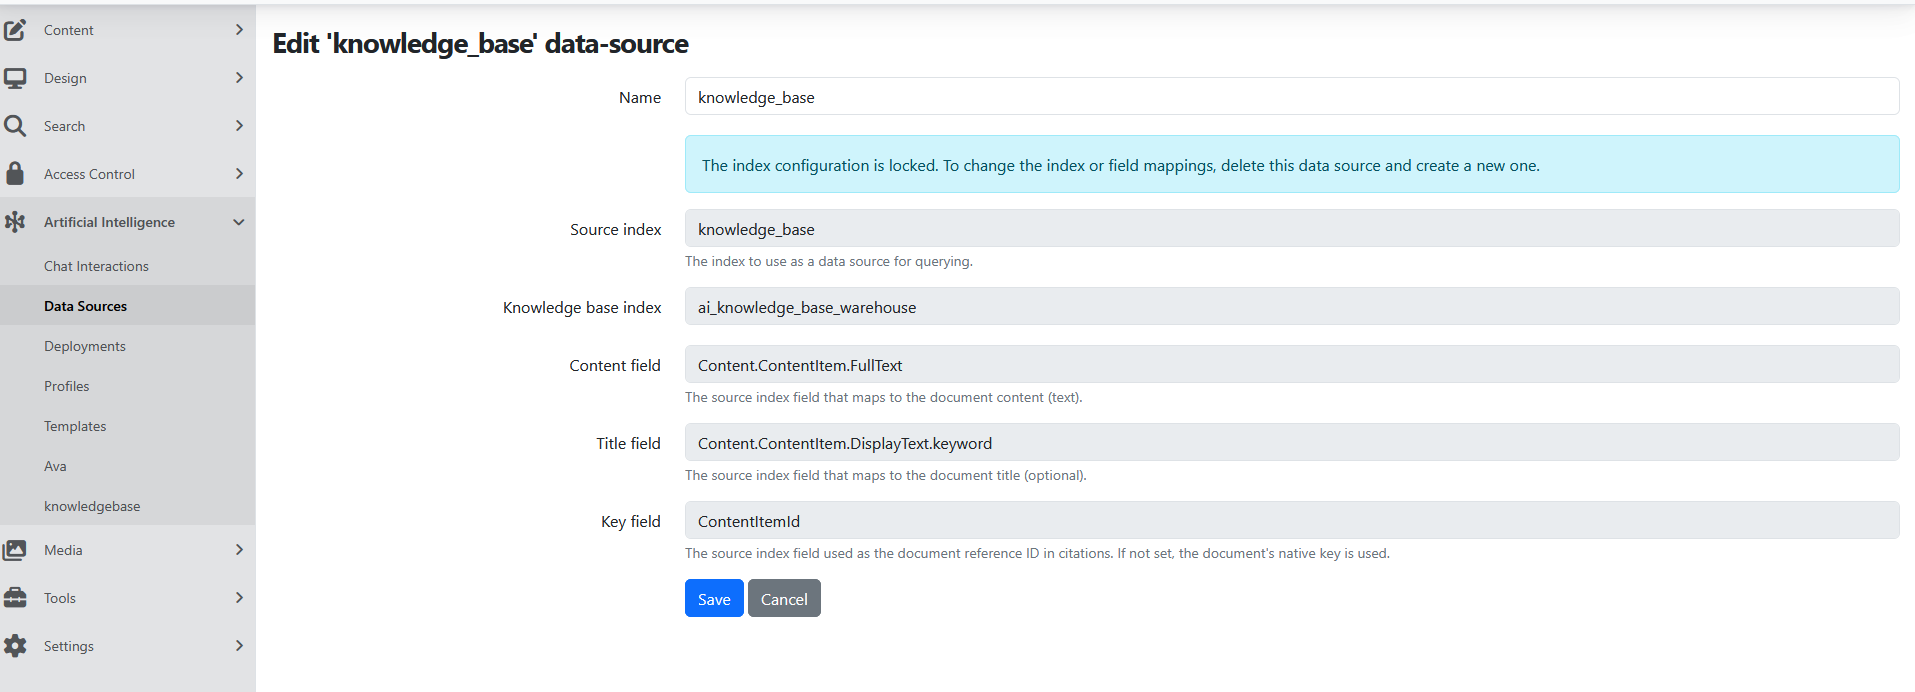Click the document content (text) hint

click(x=883, y=397)
